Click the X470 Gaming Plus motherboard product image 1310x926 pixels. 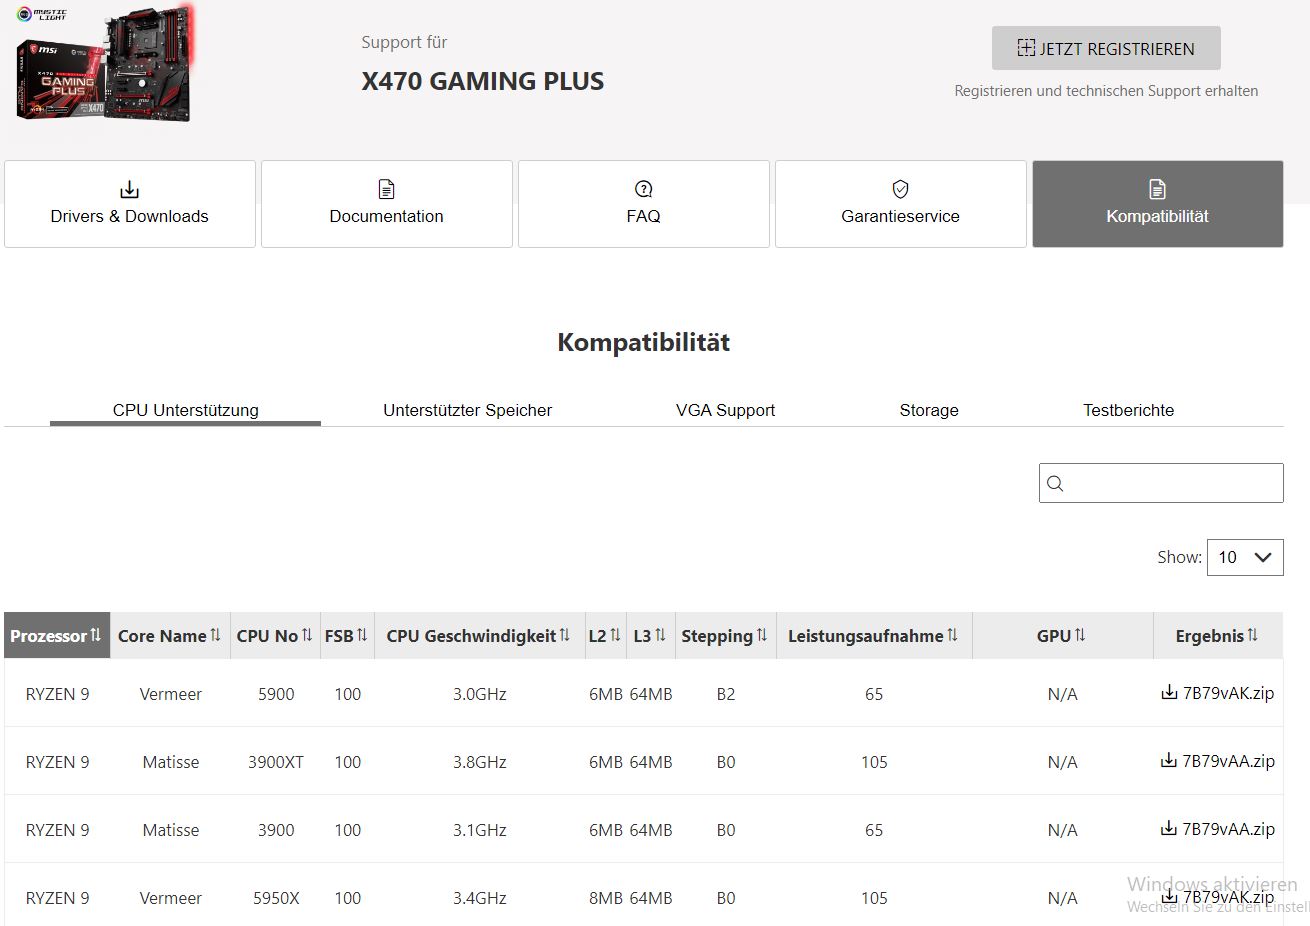tap(105, 65)
